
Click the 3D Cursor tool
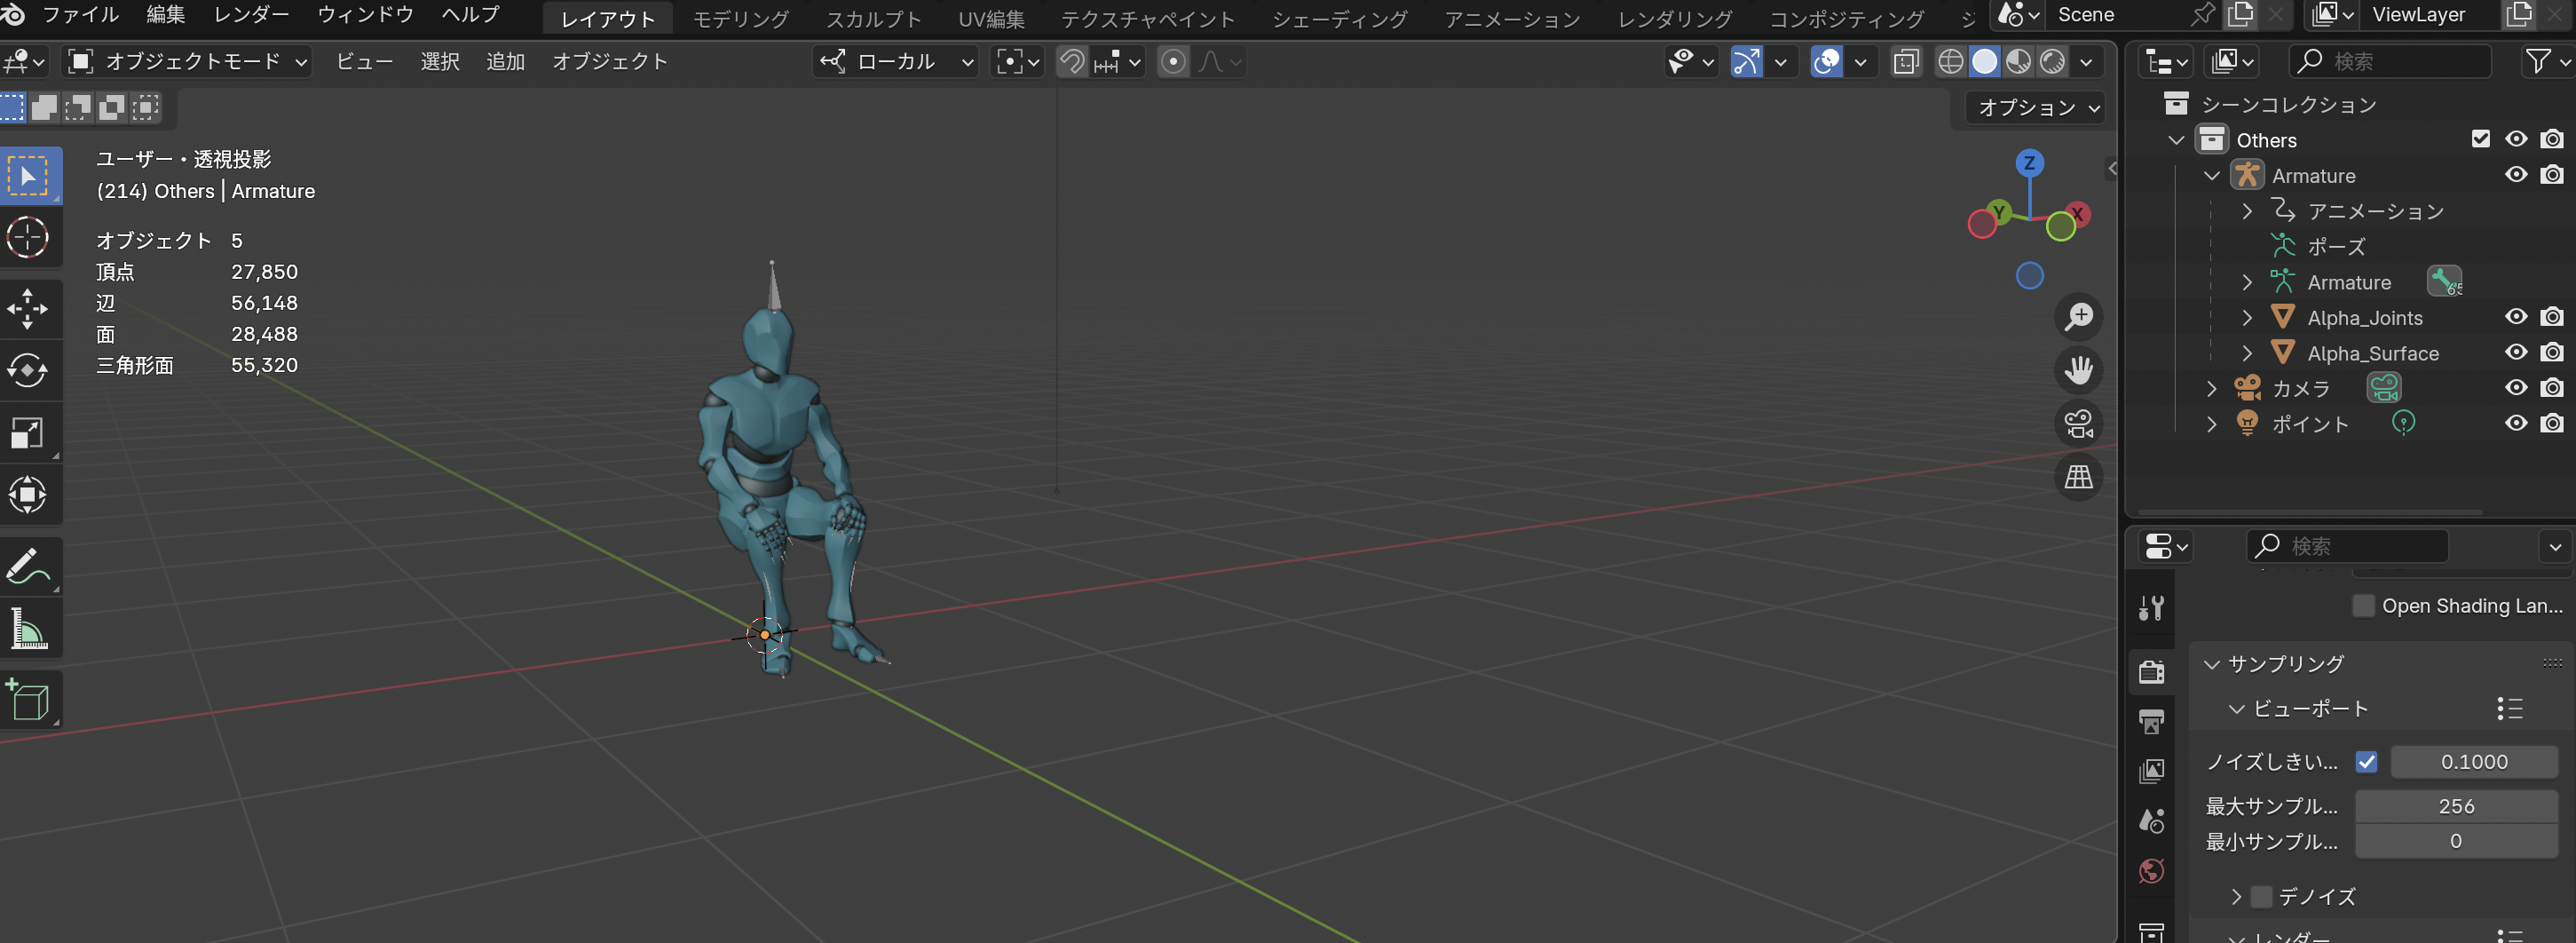(x=27, y=238)
